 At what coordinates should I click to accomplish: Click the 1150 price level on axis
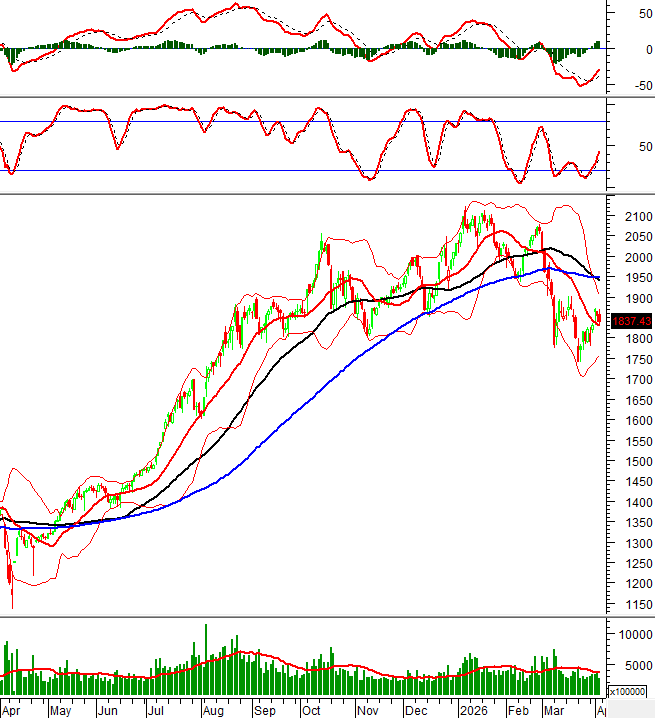632,605
